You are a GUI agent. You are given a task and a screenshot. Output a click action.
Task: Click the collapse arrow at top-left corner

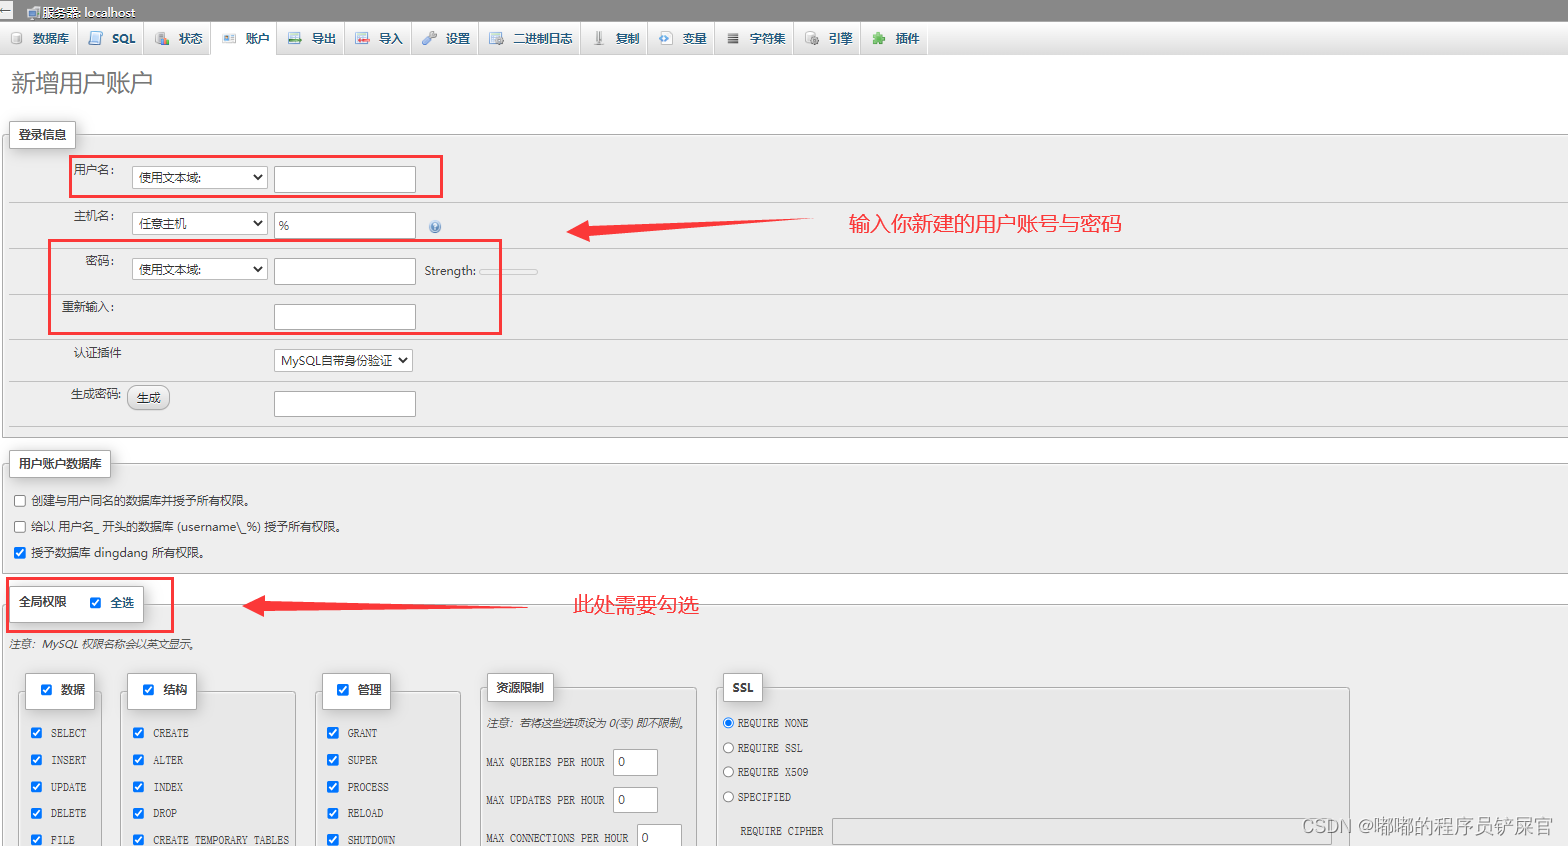click(5, 10)
